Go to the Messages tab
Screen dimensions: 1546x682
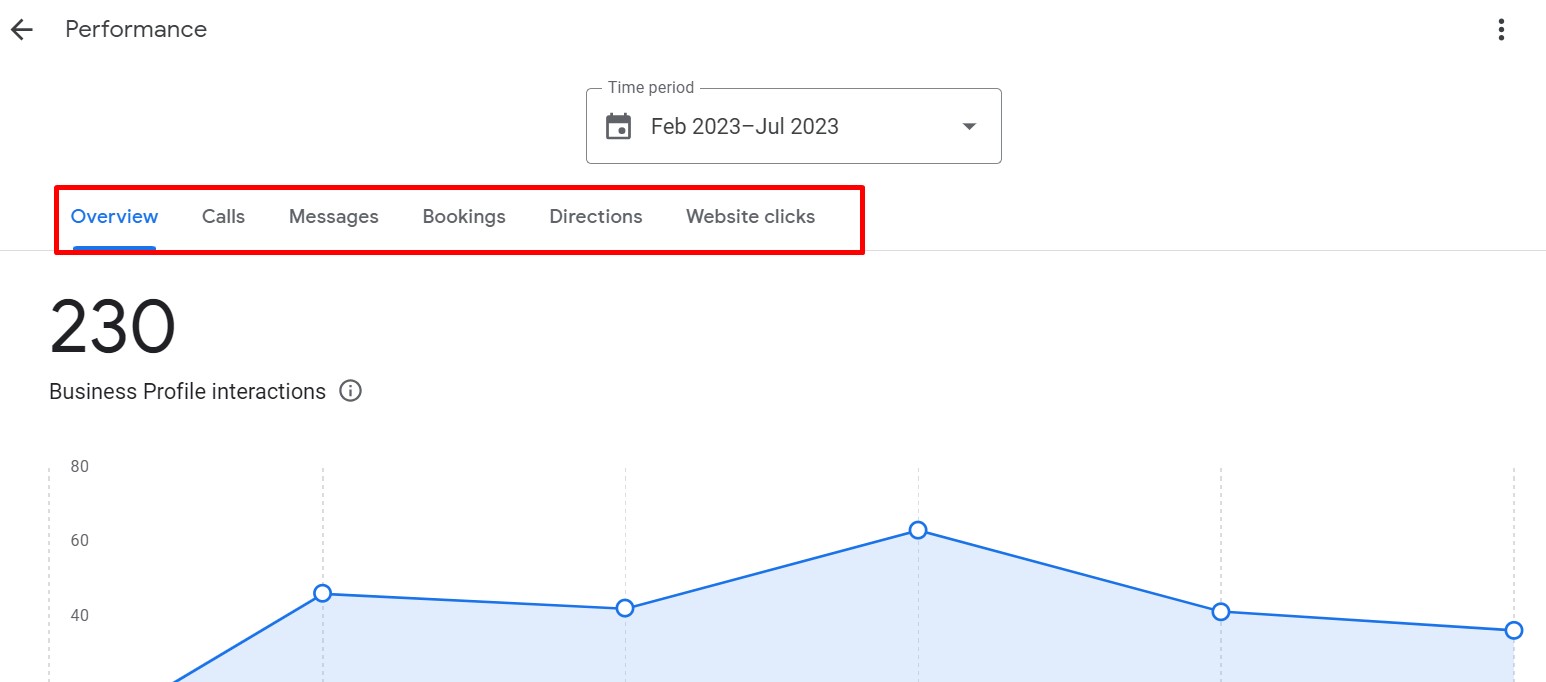(x=333, y=217)
